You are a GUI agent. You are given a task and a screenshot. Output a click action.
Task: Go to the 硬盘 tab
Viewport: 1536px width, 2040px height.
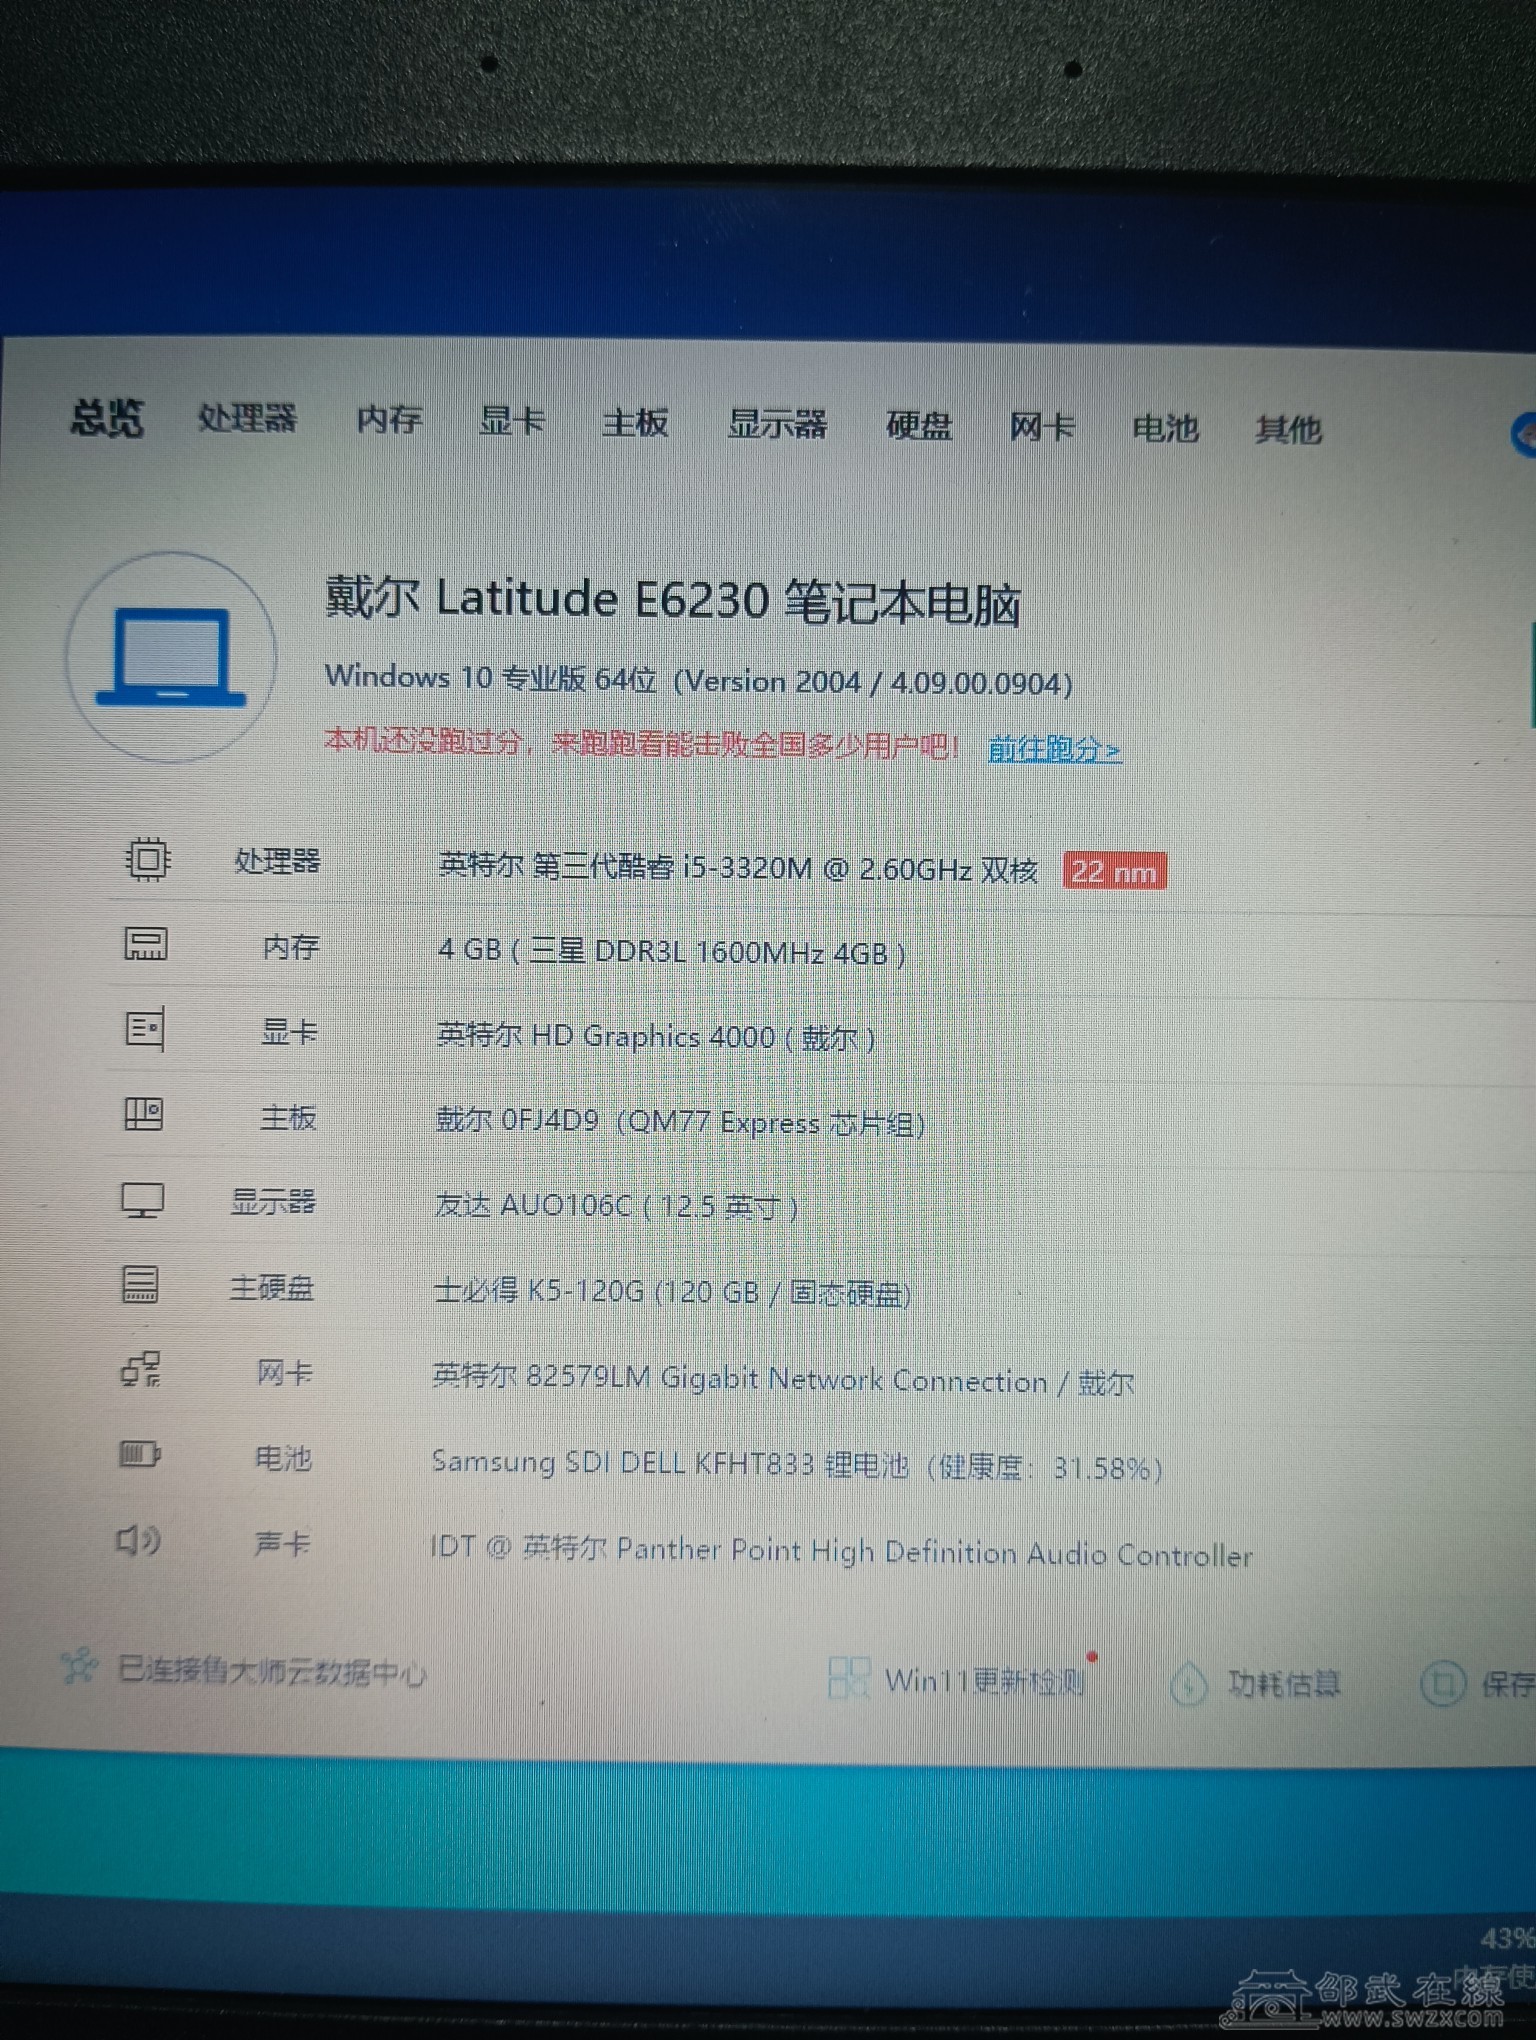pos(918,426)
